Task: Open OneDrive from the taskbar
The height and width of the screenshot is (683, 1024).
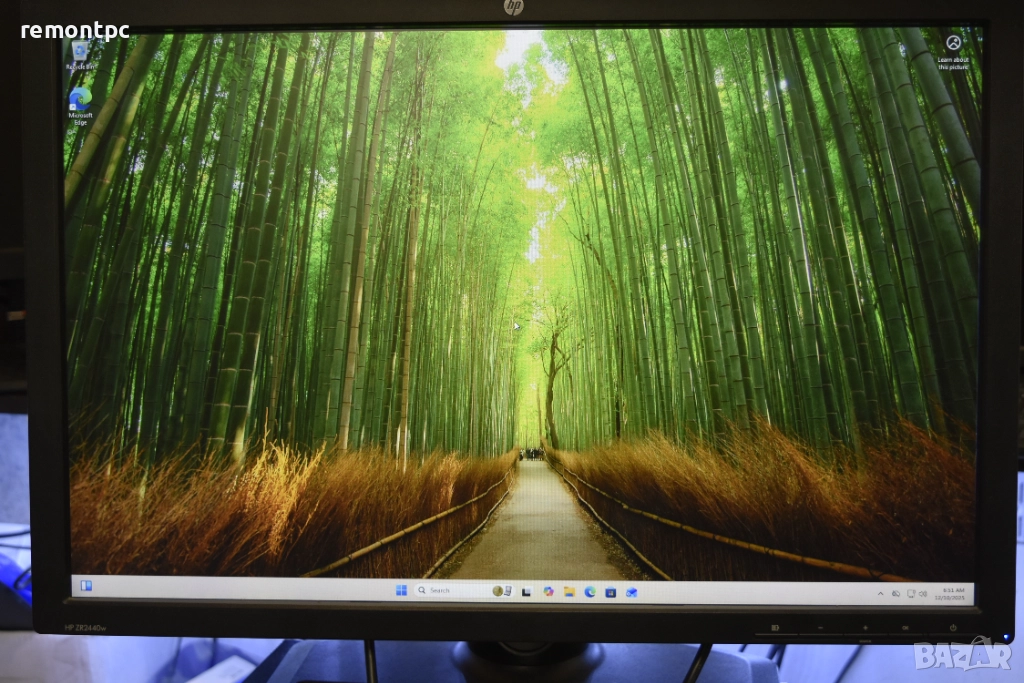Action: [x=630, y=592]
